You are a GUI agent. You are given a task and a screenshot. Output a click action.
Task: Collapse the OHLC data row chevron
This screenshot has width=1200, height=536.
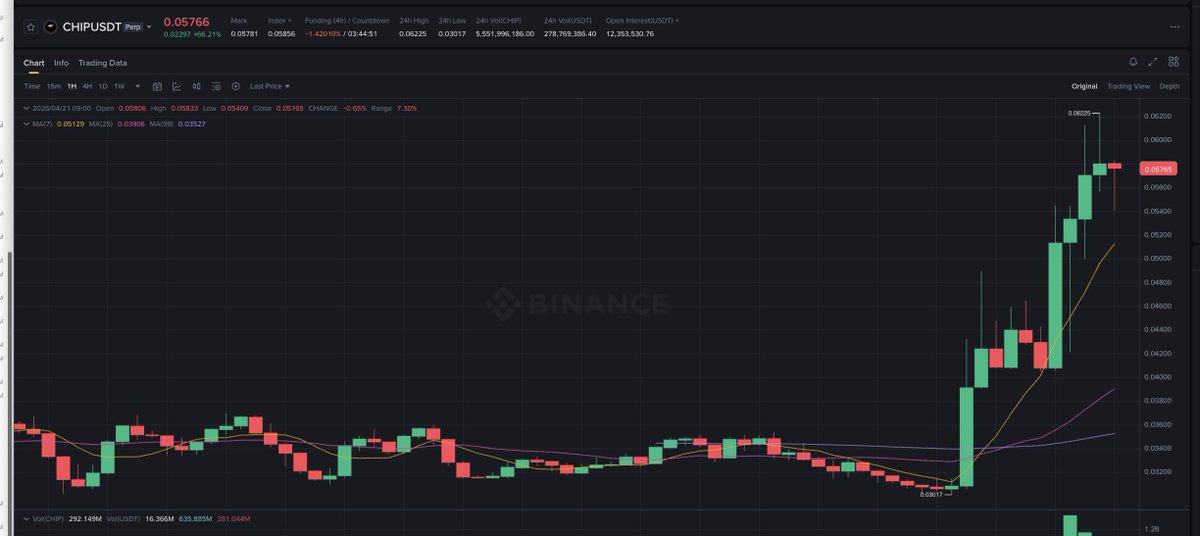tap(26, 108)
